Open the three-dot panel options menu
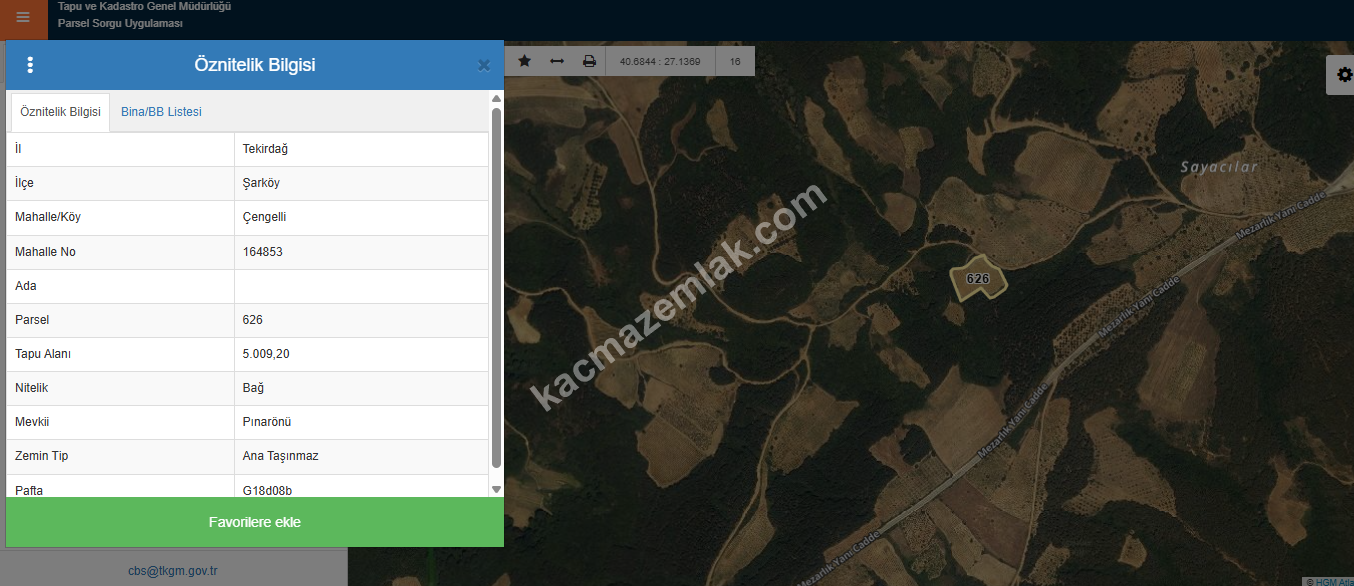 pos(30,65)
